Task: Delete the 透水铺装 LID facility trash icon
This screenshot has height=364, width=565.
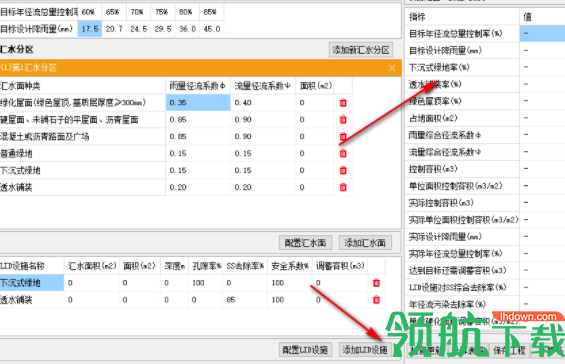Action: pyautogui.click(x=377, y=300)
